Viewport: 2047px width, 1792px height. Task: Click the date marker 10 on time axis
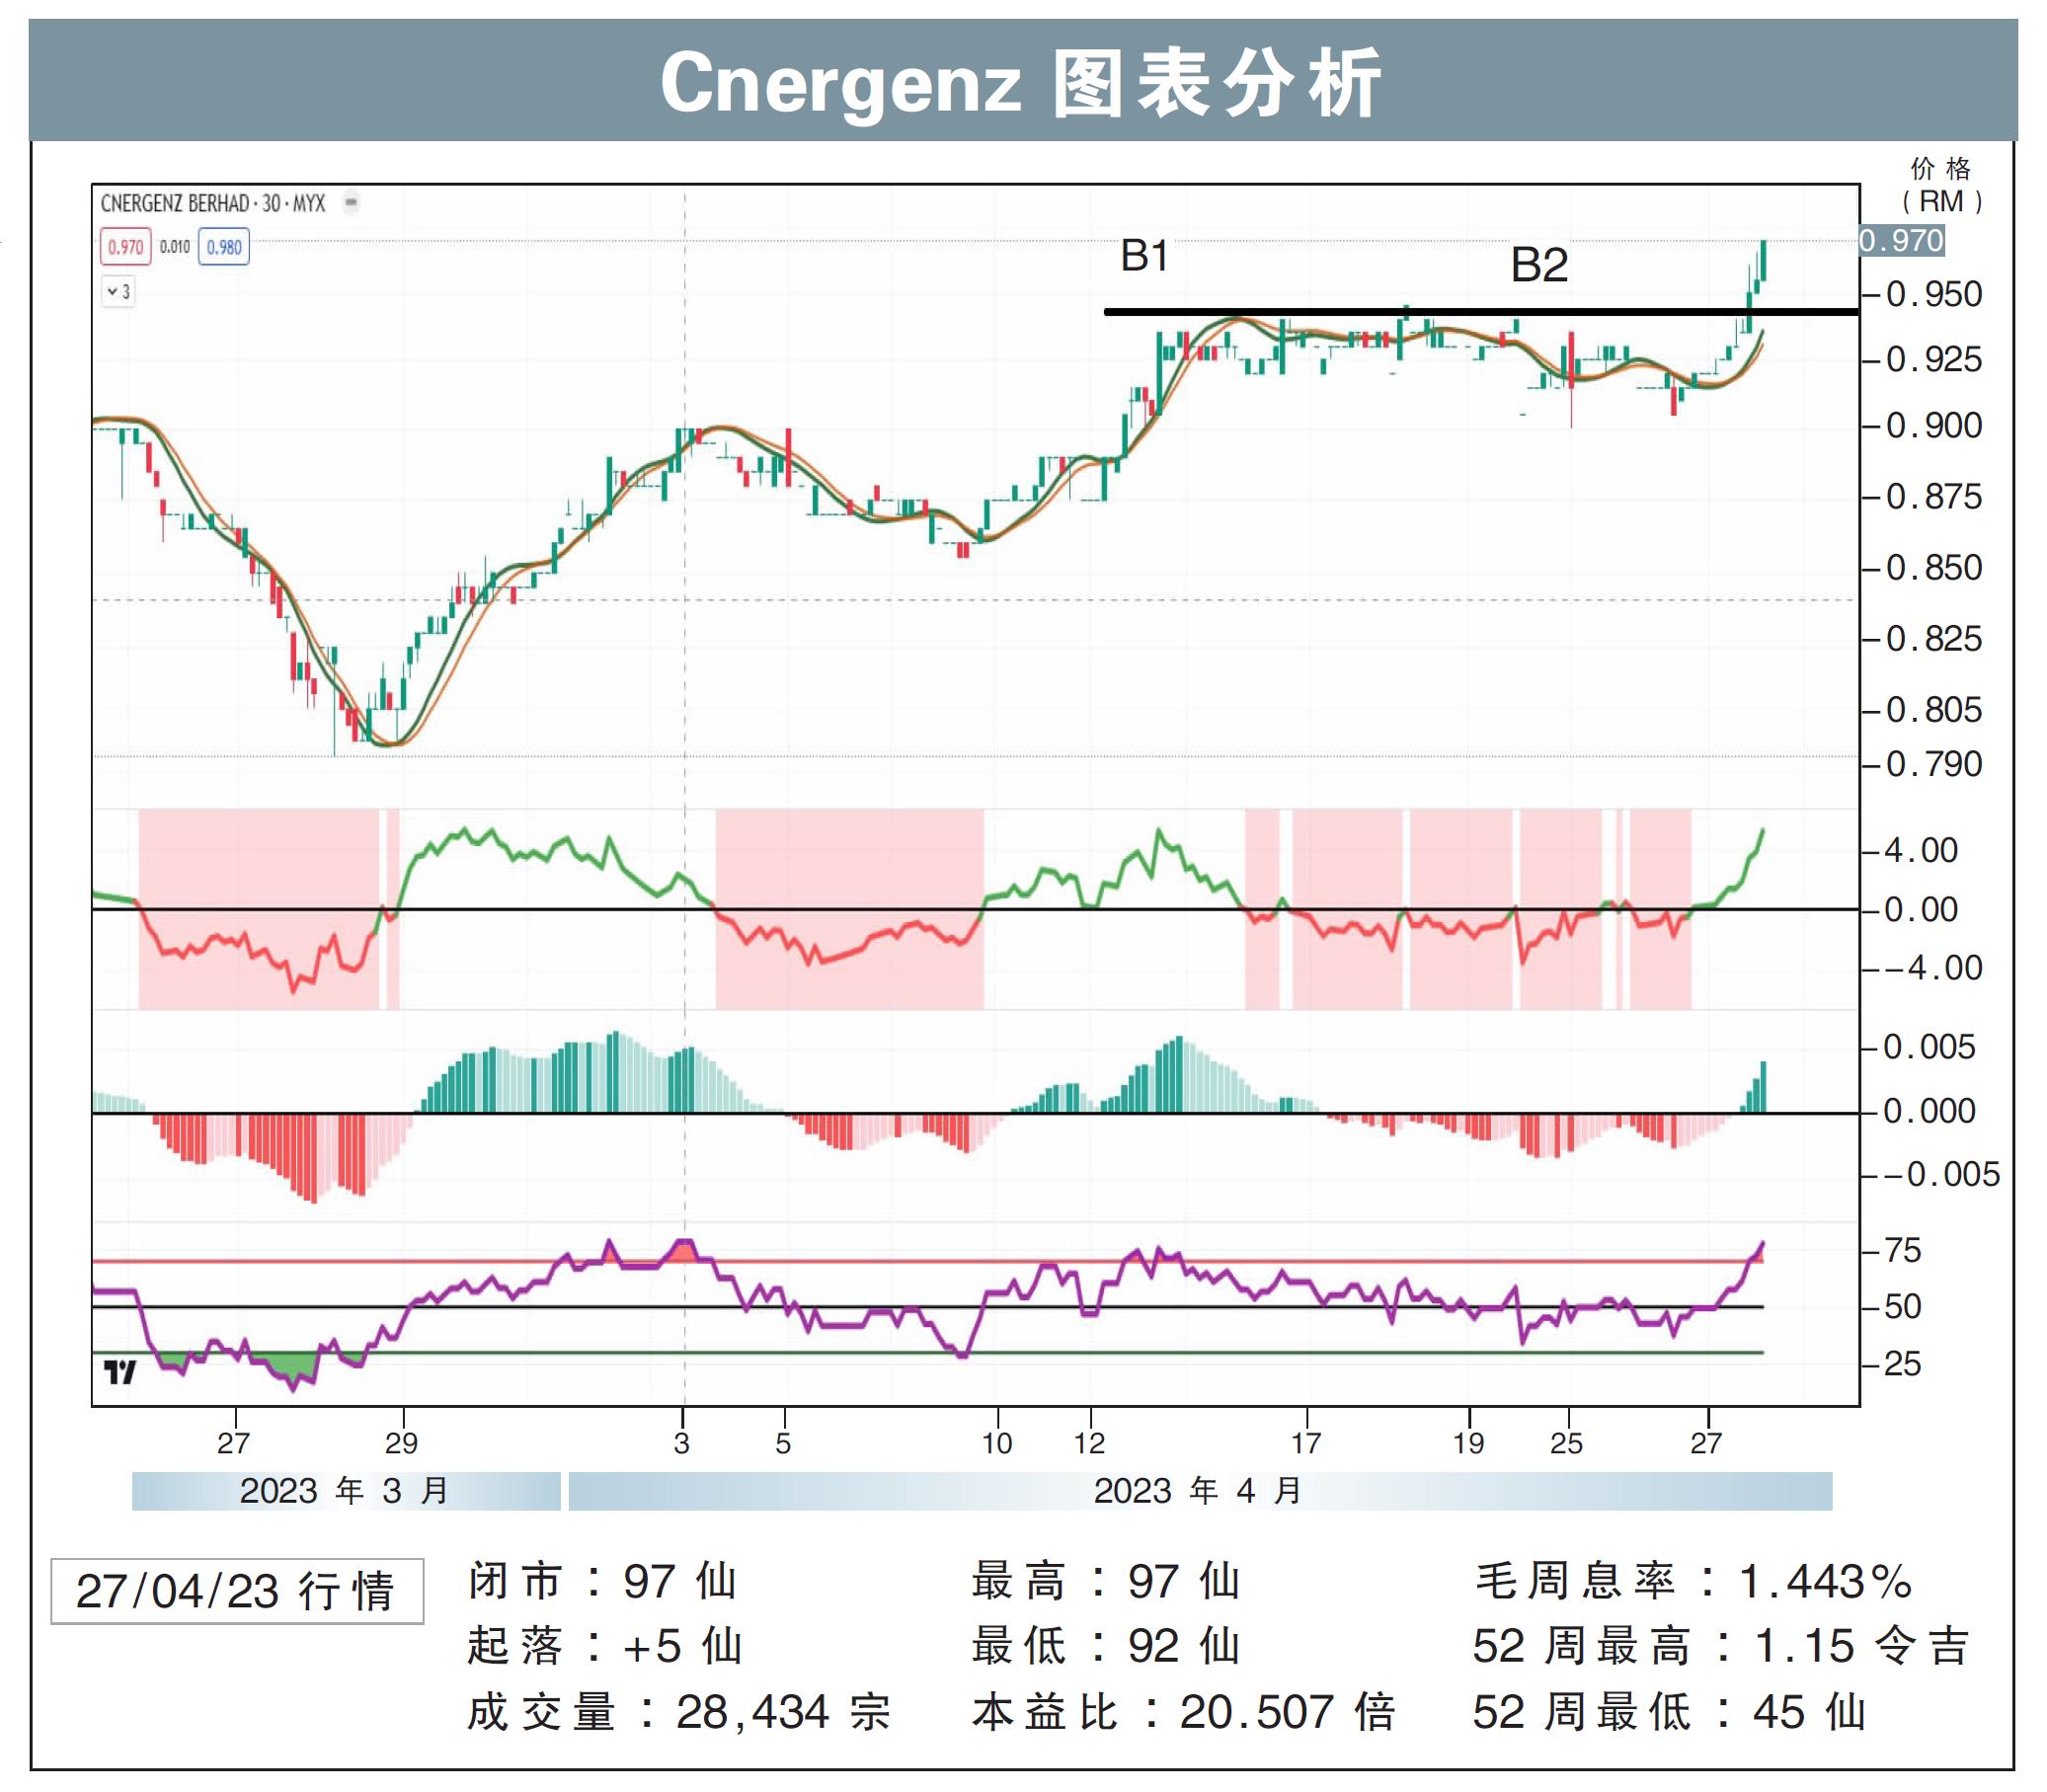click(x=997, y=1443)
